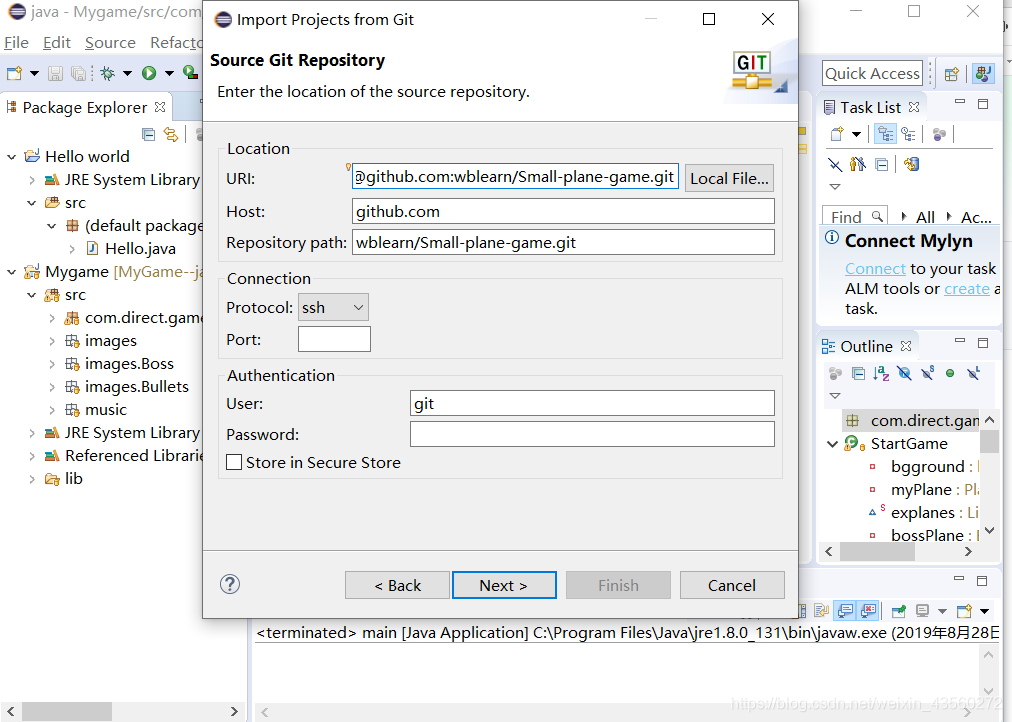Image resolution: width=1012 pixels, height=722 pixels.
Task: Click the Save All icon in the Eclipse toolbar
Action: coord(78,74)
